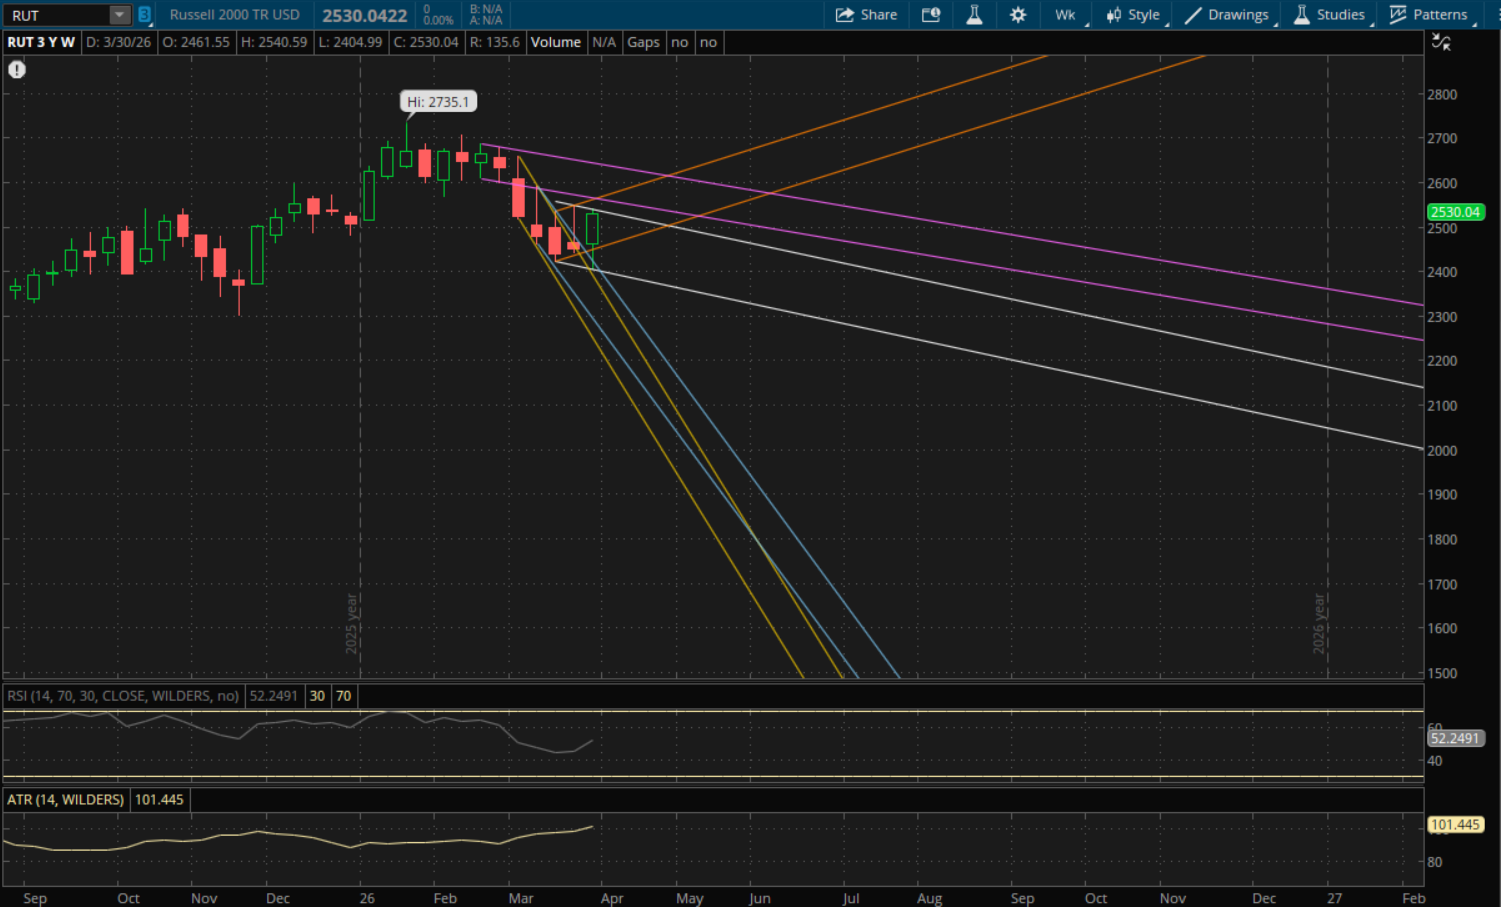Click the RSI study title label
This screenshot has width=1501, height=907.
123,696
